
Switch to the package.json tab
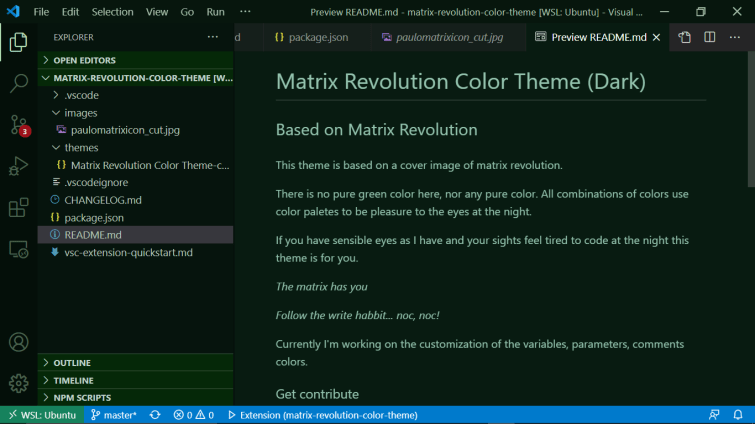click(317, 37)
